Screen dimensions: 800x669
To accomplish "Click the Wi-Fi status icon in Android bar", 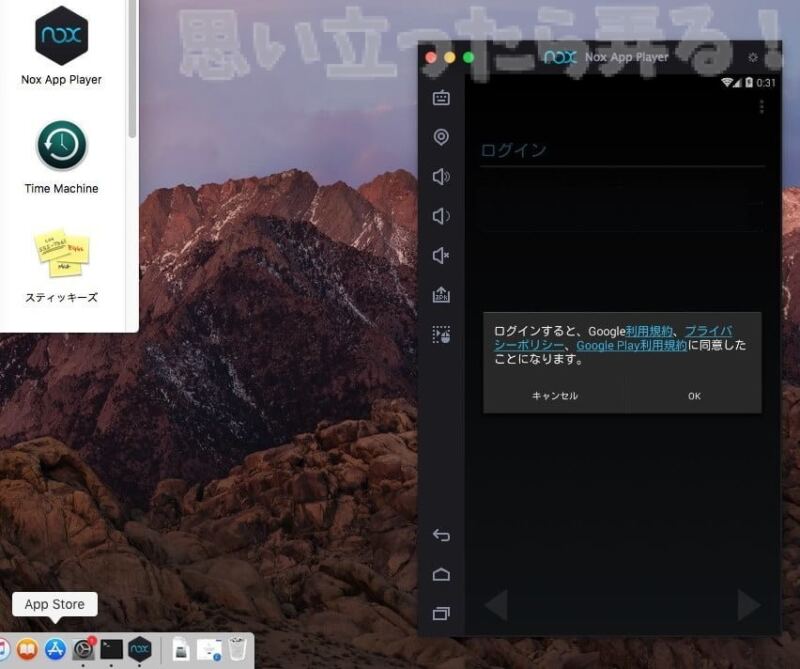I will coord(727,83).
